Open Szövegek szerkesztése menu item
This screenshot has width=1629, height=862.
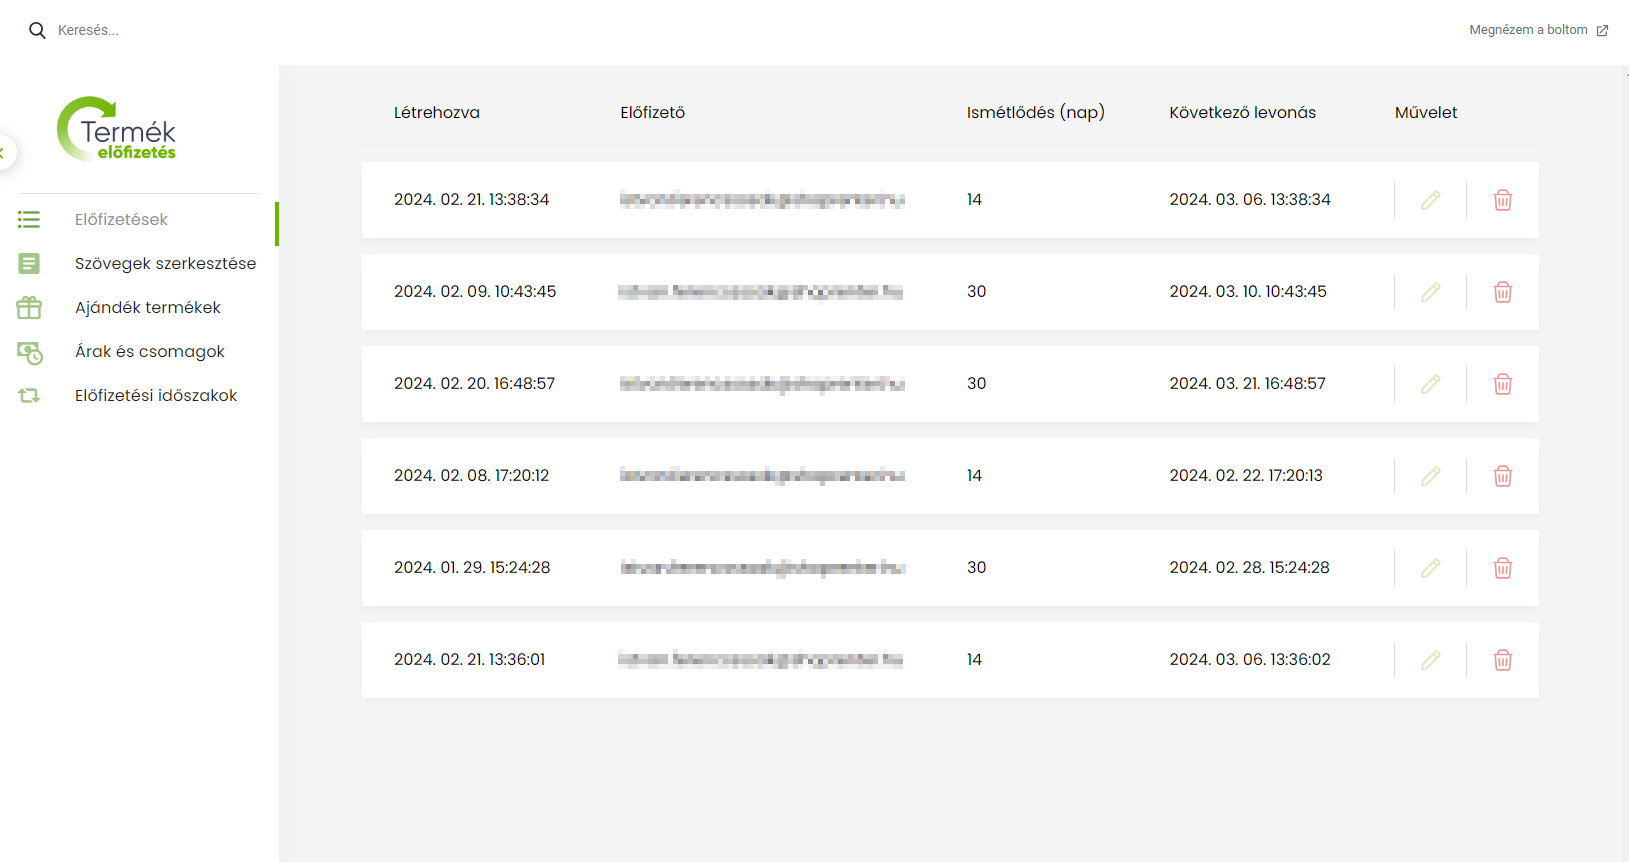click(x=165, y=263)
